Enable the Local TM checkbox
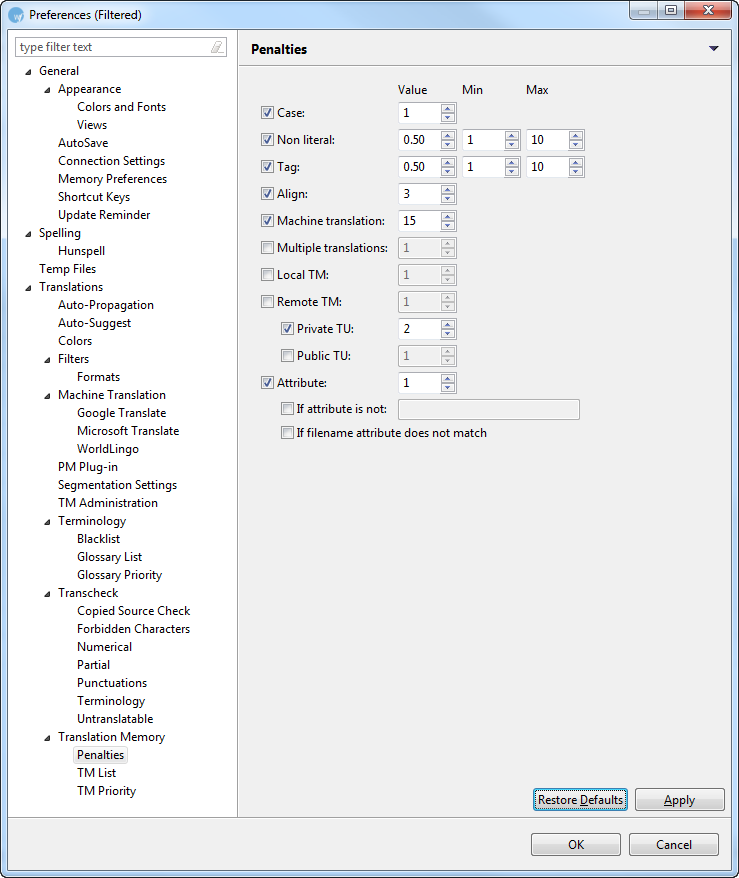 [x=268, y=274]
